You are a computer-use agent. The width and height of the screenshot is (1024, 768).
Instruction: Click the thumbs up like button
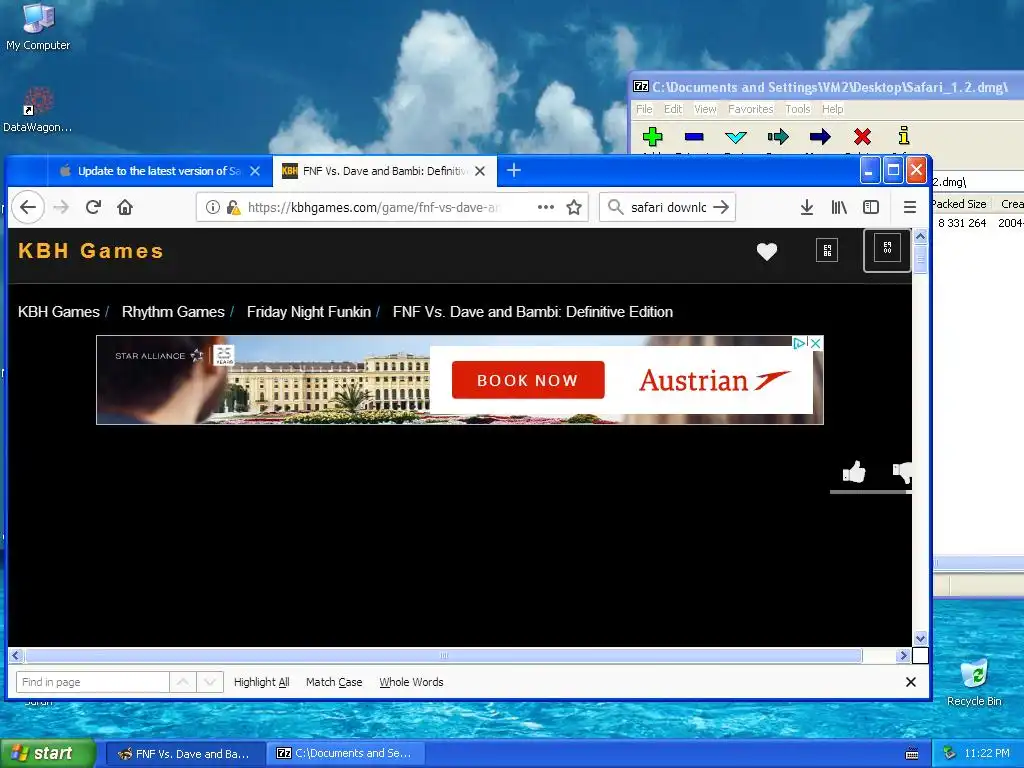coord(854,471)
